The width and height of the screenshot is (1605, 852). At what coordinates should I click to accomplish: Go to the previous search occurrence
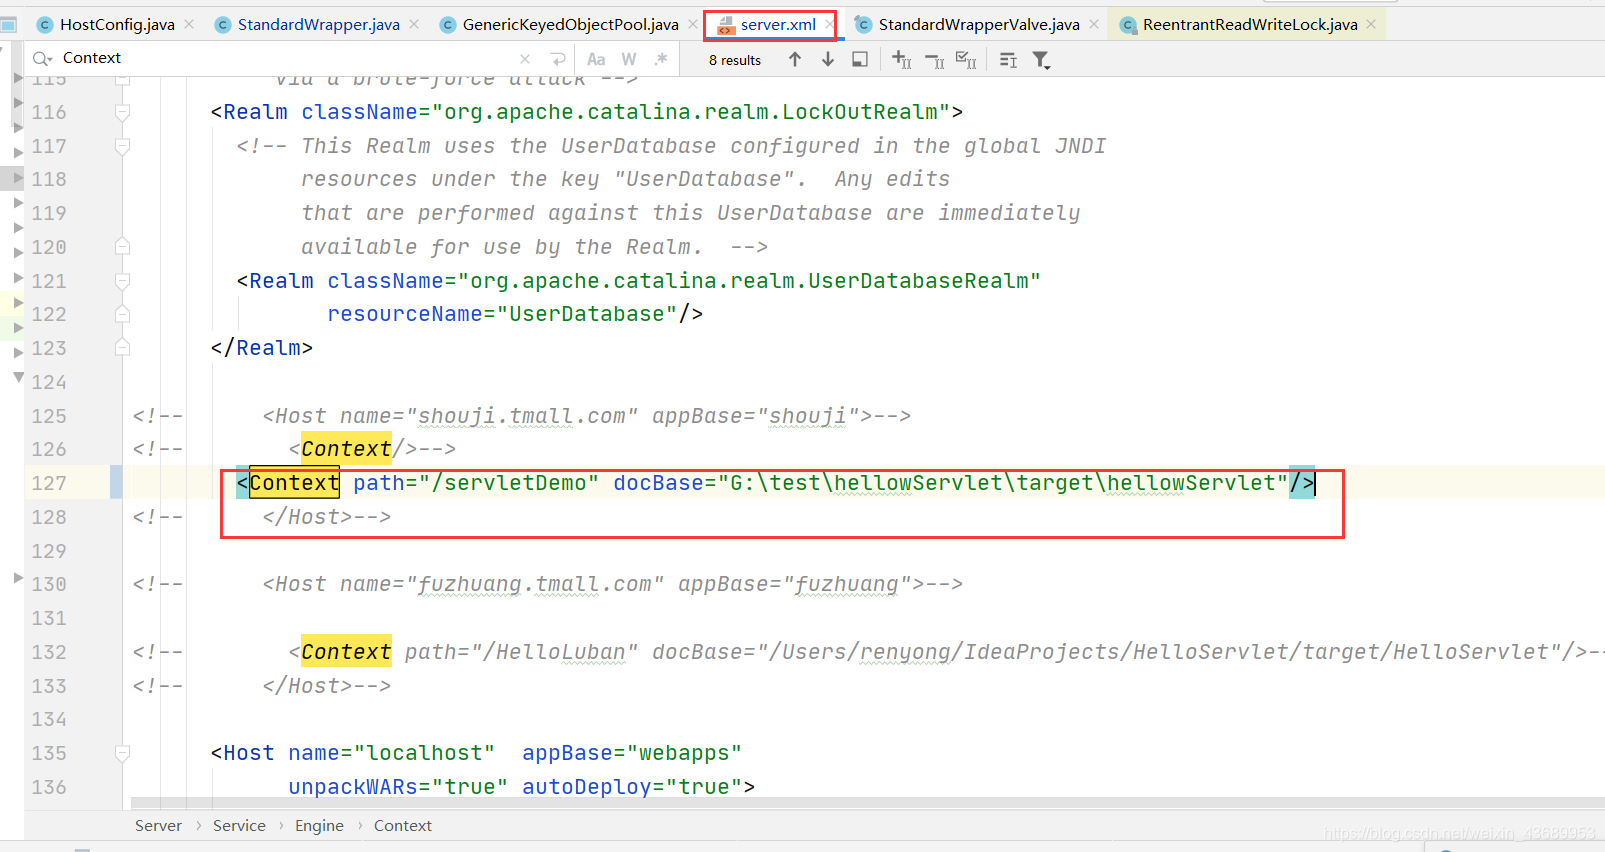coord(795,59)
